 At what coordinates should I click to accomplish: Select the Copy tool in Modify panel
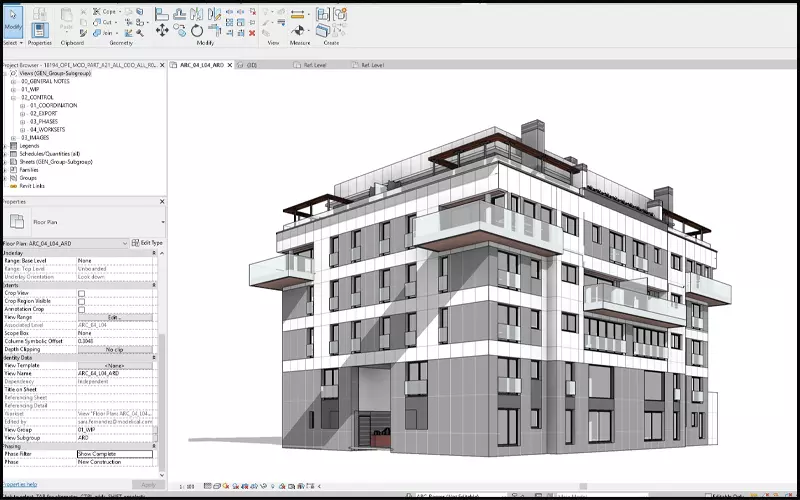(x=180, y=30)
